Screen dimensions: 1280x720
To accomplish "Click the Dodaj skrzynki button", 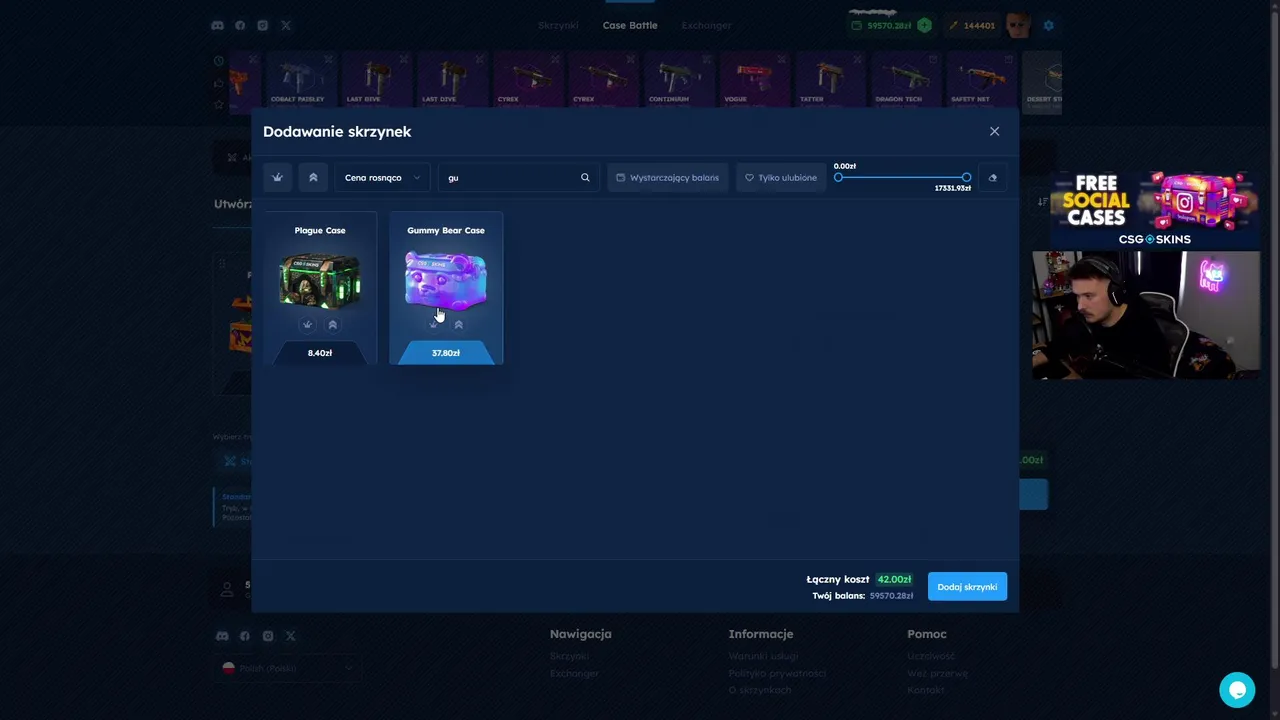I will tap(967, 587).
